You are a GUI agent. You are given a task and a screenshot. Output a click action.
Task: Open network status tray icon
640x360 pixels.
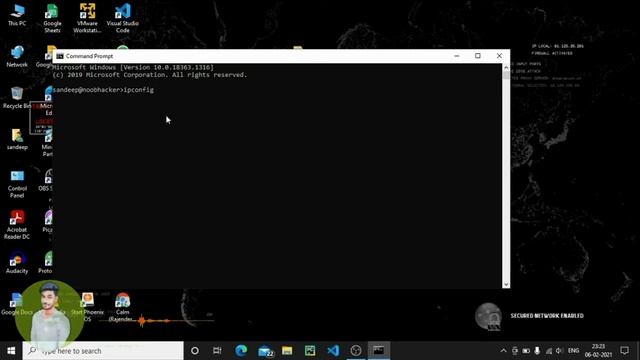pos(549,351)
